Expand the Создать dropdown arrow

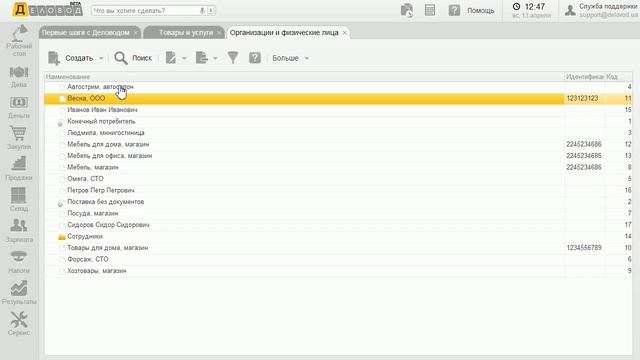(x=101, y=58)
